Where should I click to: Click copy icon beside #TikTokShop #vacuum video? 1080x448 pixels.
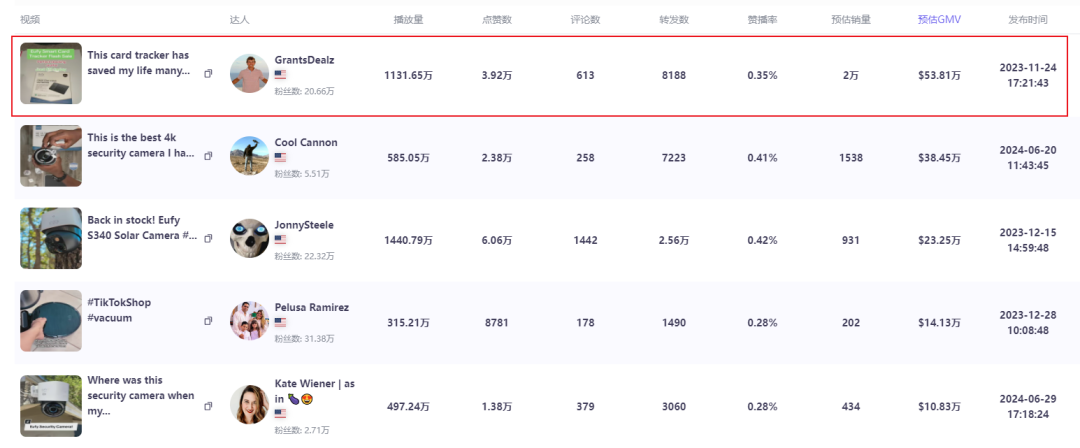coord(209,321)
